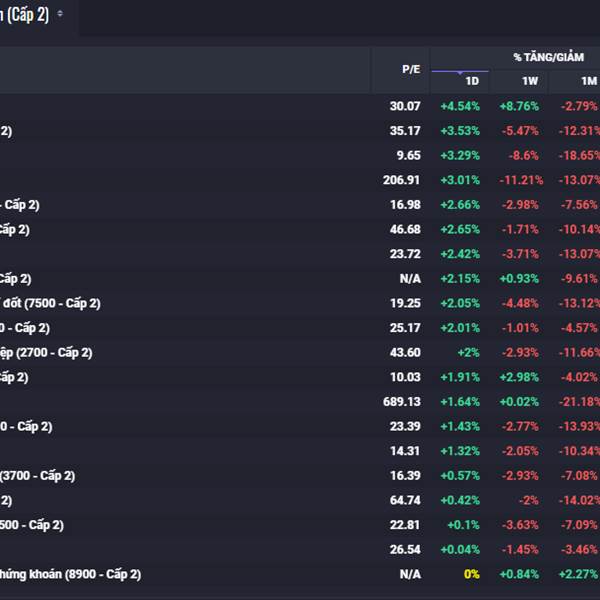
Task: Click the +4.54% 1D value
Action: (x=461, y=106)
